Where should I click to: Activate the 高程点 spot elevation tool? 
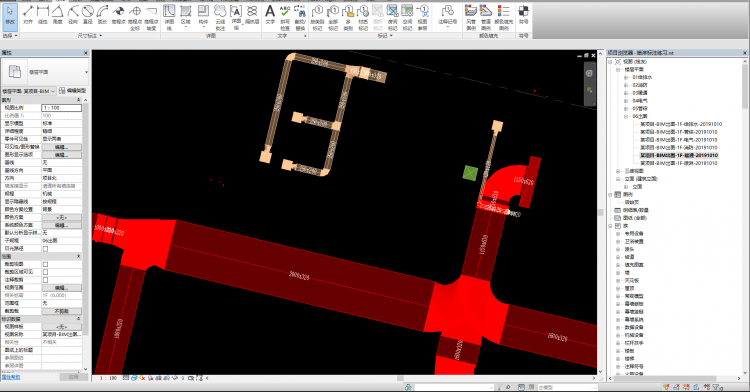[x=118, y=15]
